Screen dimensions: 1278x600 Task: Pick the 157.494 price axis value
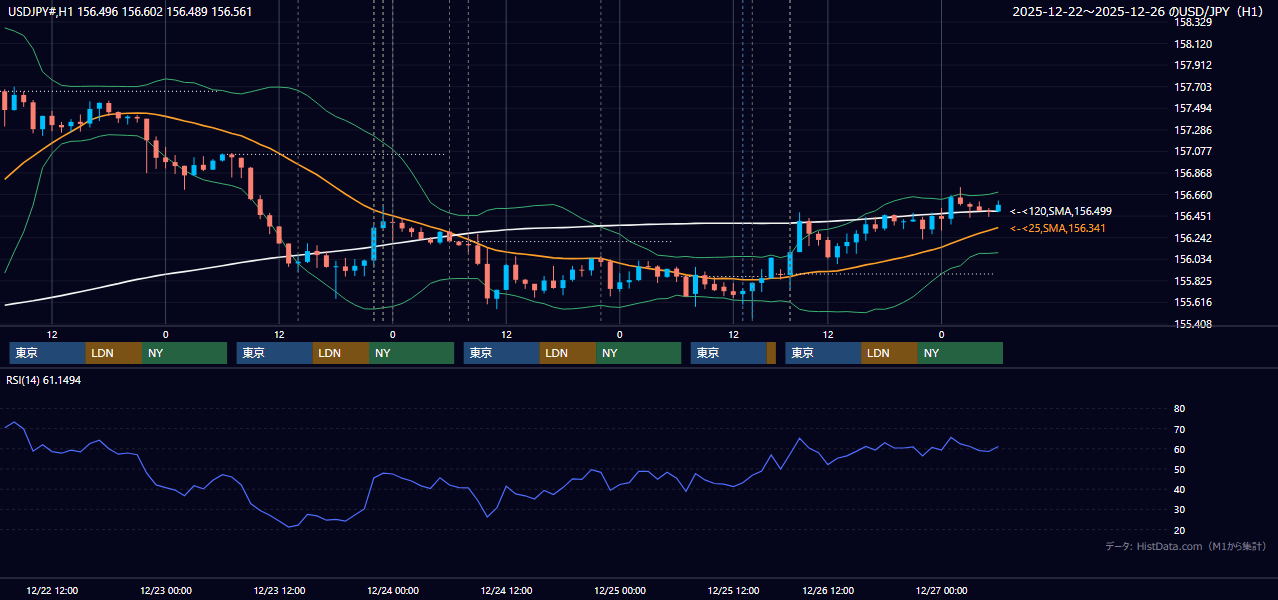click(1193, 108)
